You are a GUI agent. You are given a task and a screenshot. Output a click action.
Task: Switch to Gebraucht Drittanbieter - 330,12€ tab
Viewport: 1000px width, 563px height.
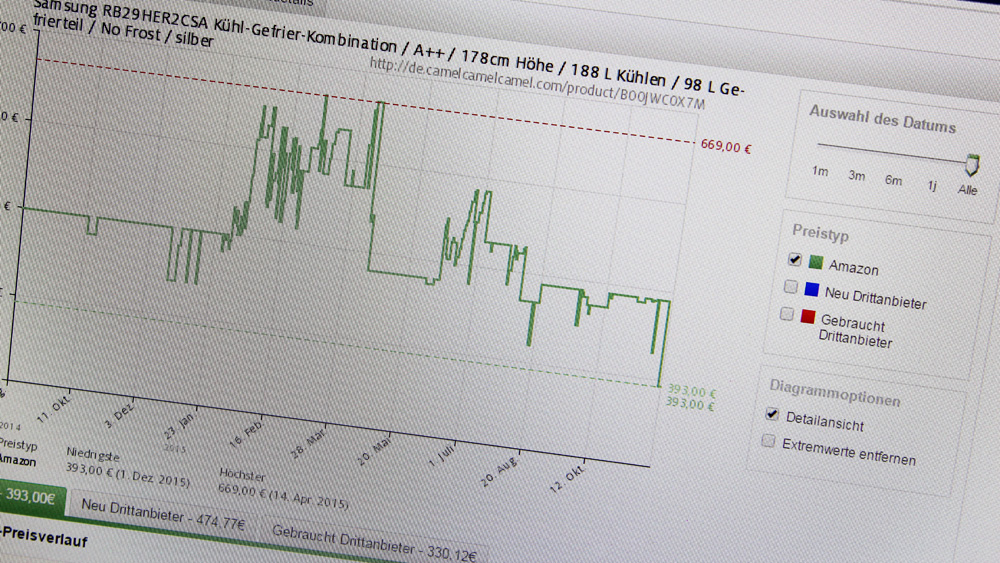coord(373,543)
